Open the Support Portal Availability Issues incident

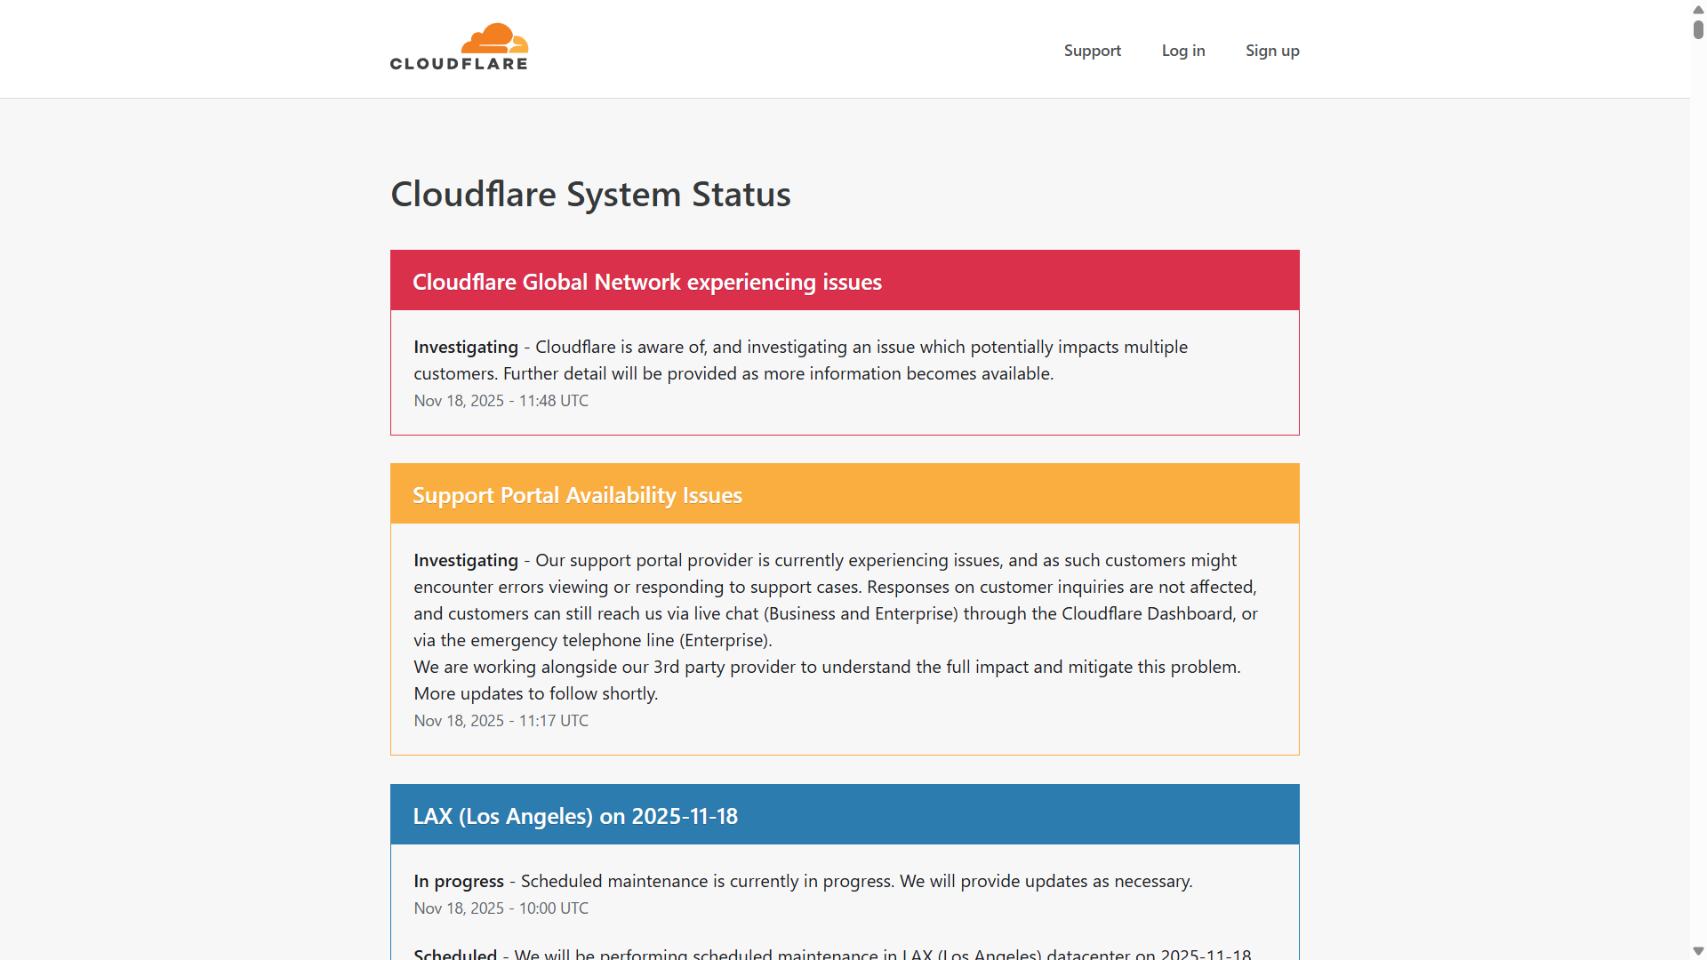577,495
